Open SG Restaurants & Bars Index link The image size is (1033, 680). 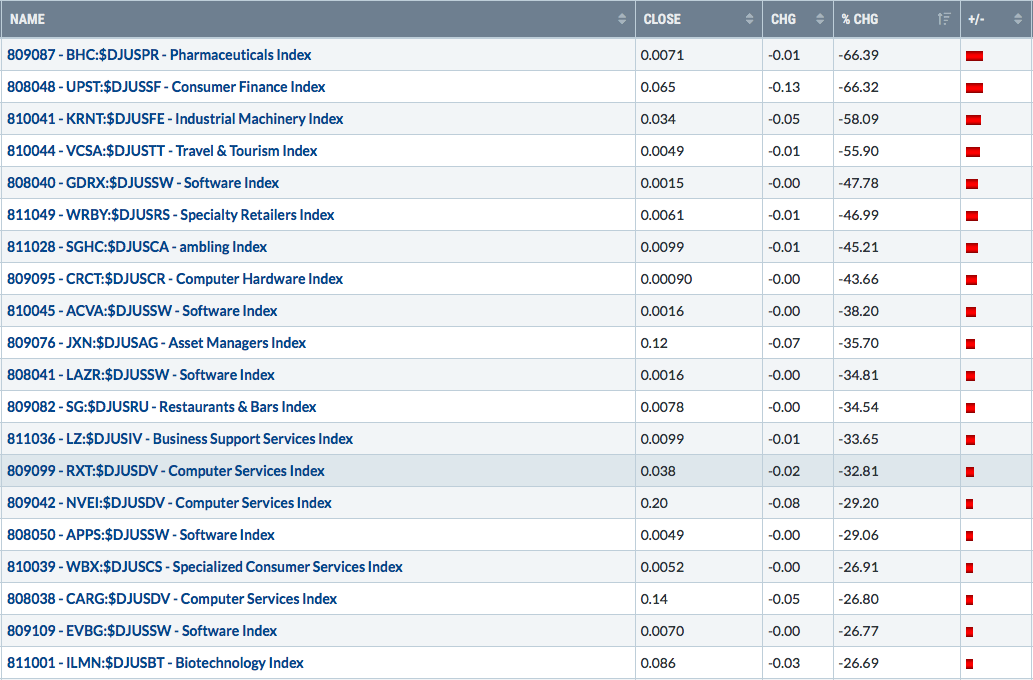[x=161, y=407]
